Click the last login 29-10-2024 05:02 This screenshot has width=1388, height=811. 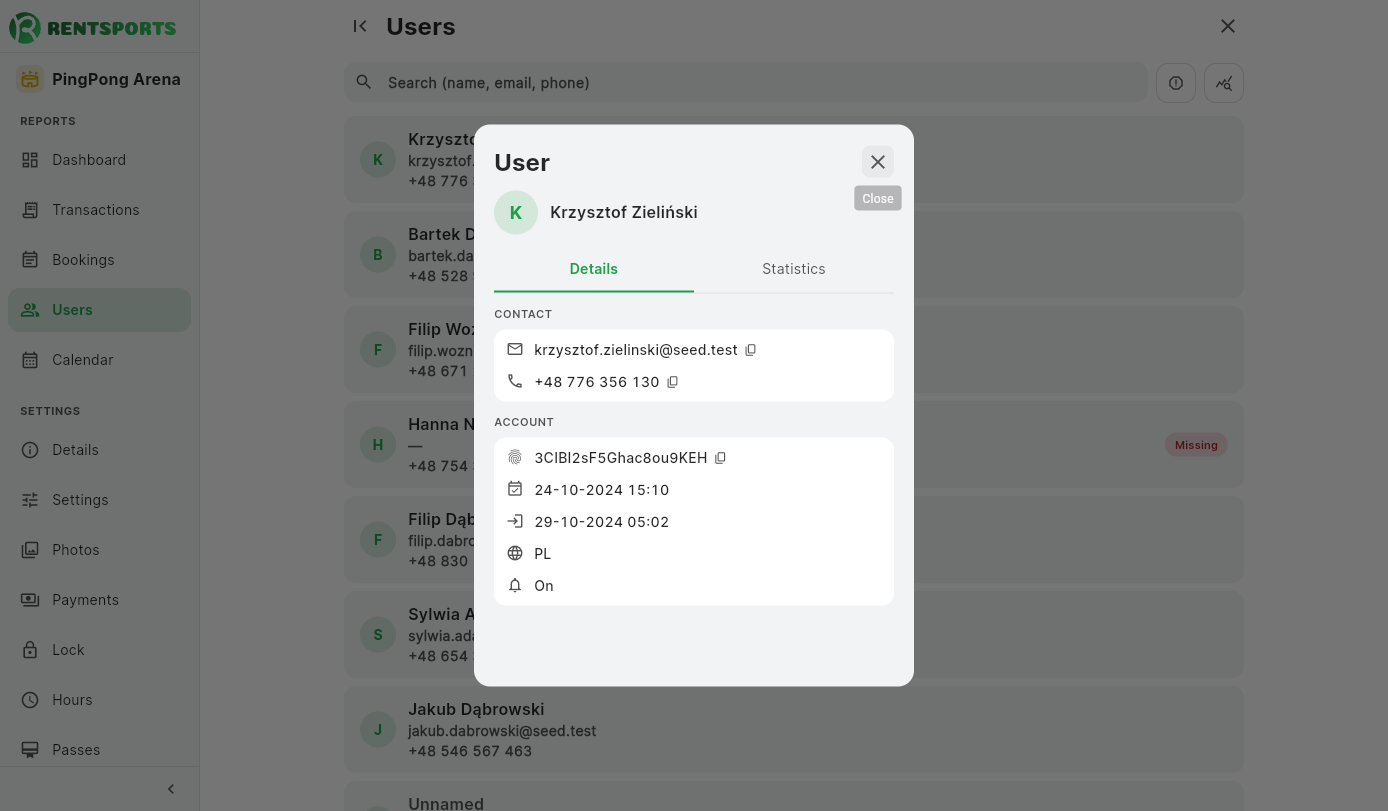tap(602, 522)
